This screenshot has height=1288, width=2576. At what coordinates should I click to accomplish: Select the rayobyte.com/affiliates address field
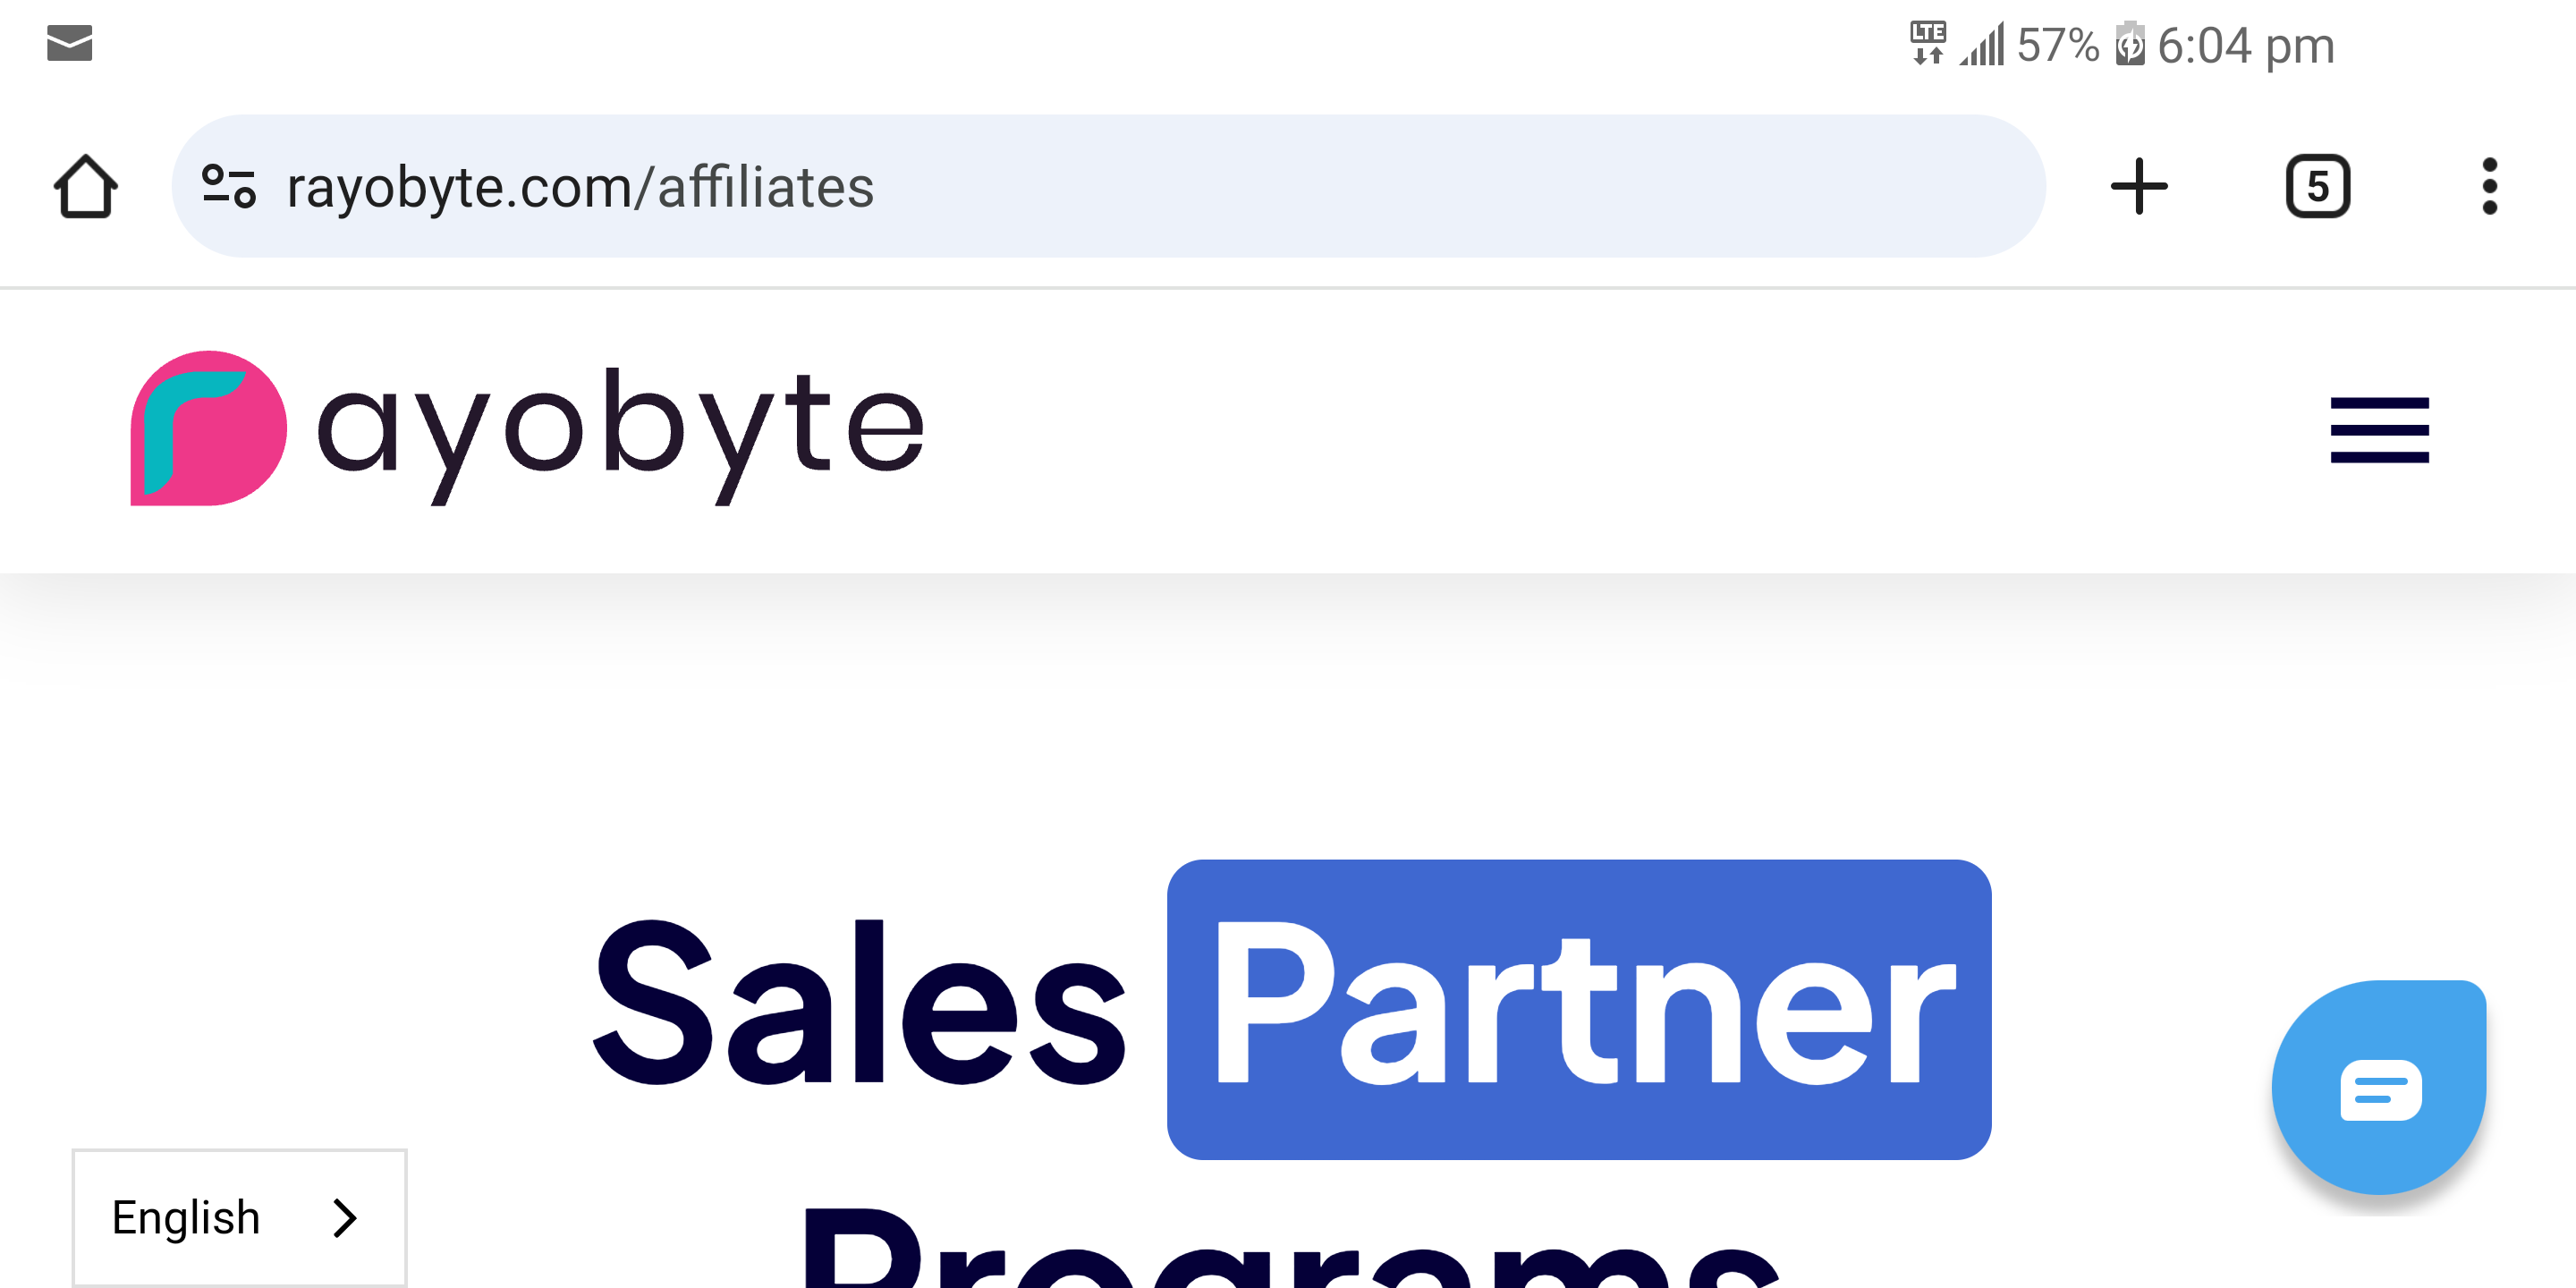click(1108, 186)
